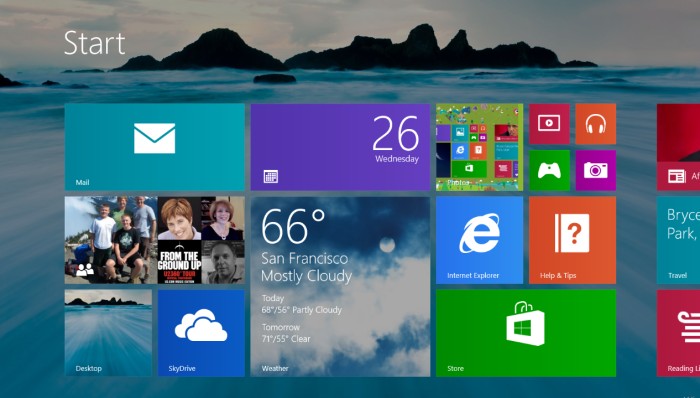This screenshot has width=700, height=398.
Task: Open the Travel tile
Action: [x=679, y=240]
